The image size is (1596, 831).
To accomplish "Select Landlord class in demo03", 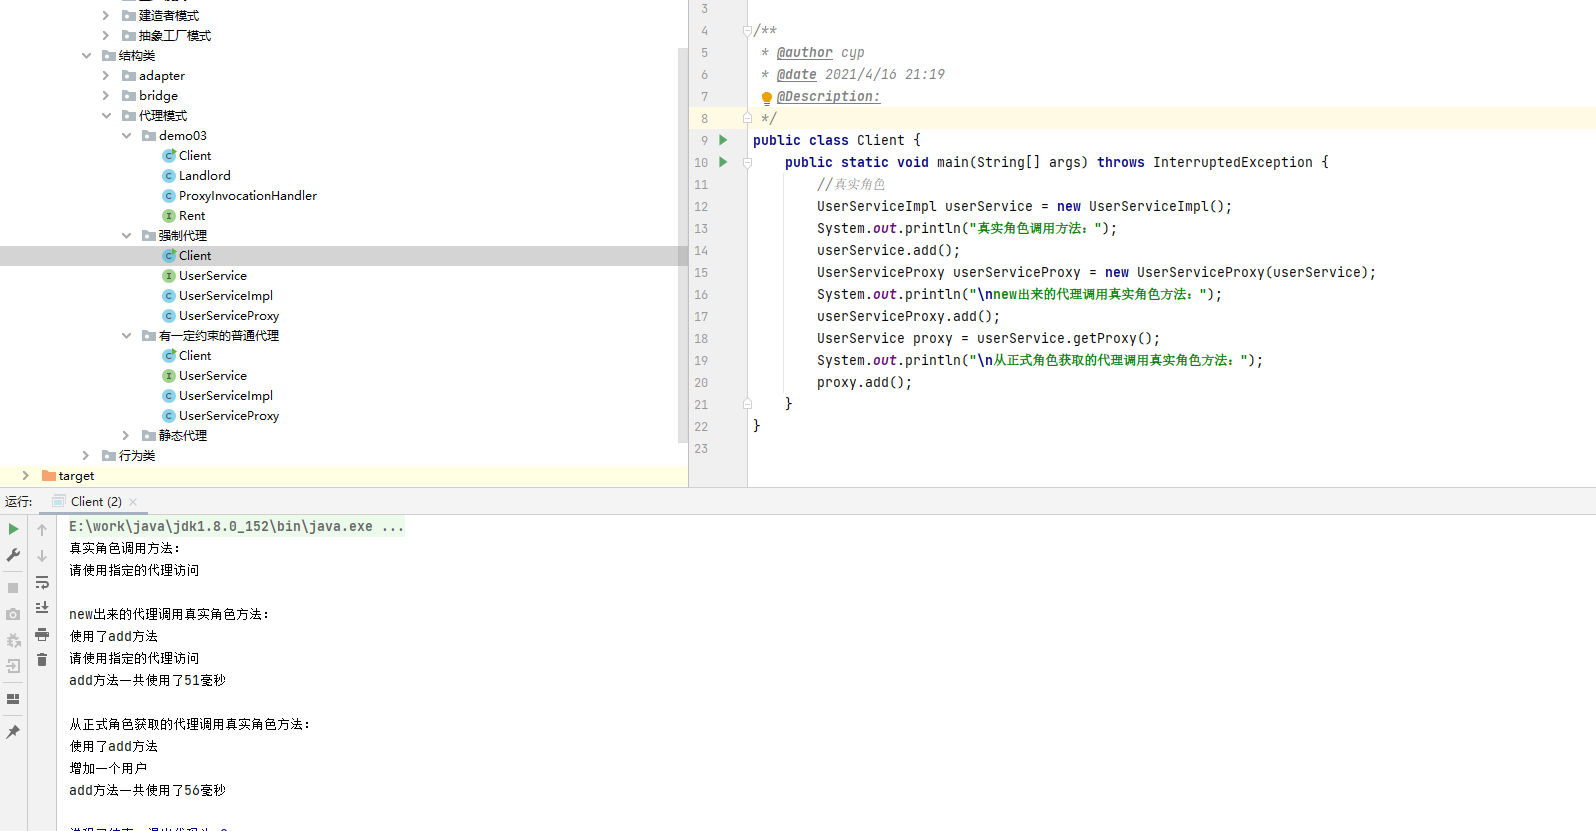I will click(204, 176).
